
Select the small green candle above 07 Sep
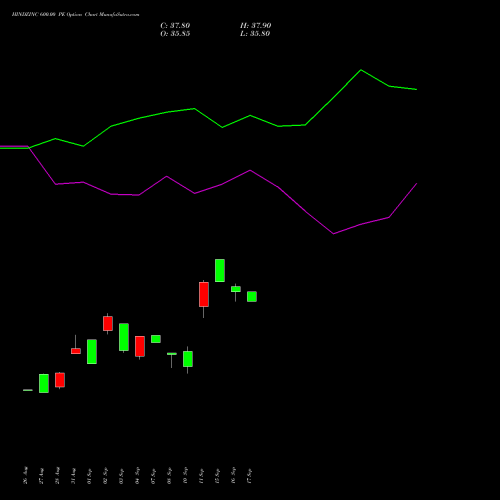[156, 339]
